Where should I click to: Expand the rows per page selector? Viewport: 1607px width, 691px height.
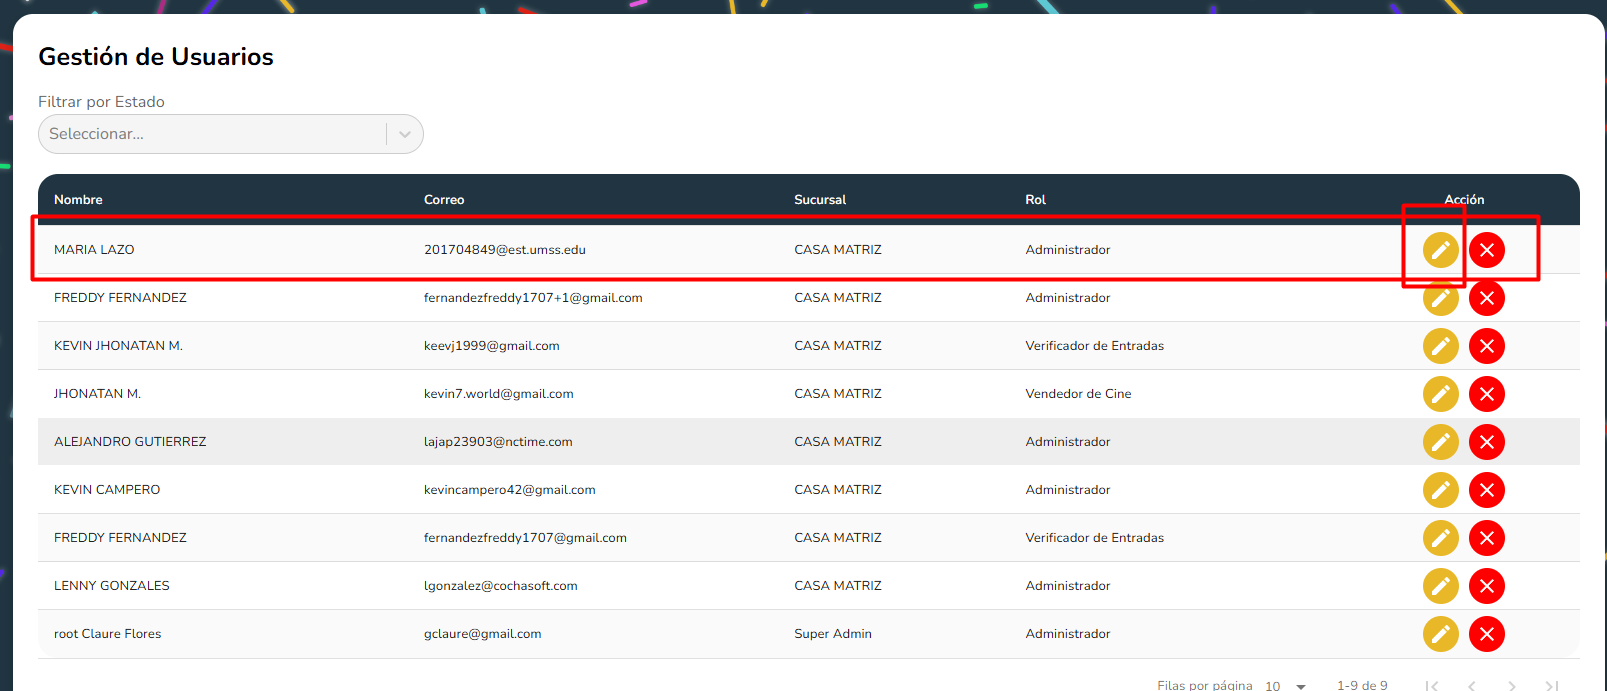pos(1286,686)
